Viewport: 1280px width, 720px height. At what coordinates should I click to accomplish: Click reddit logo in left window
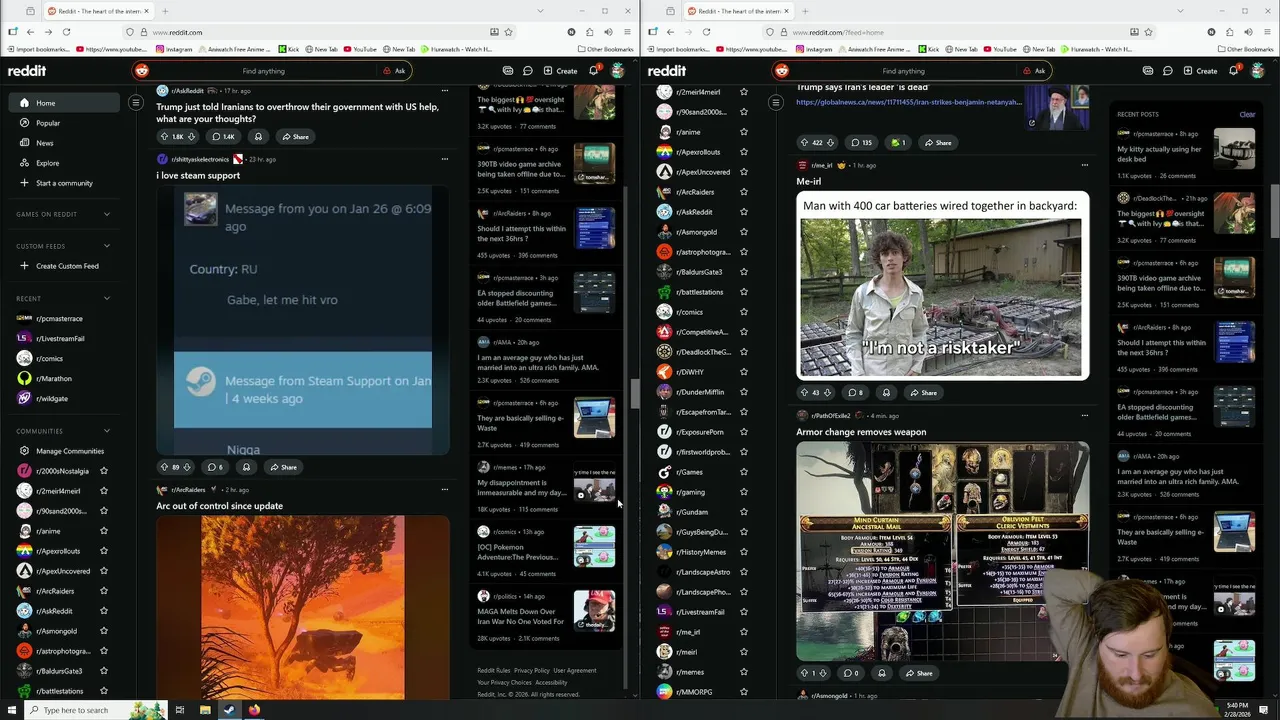pyautogui.click(x=27, y=71)
